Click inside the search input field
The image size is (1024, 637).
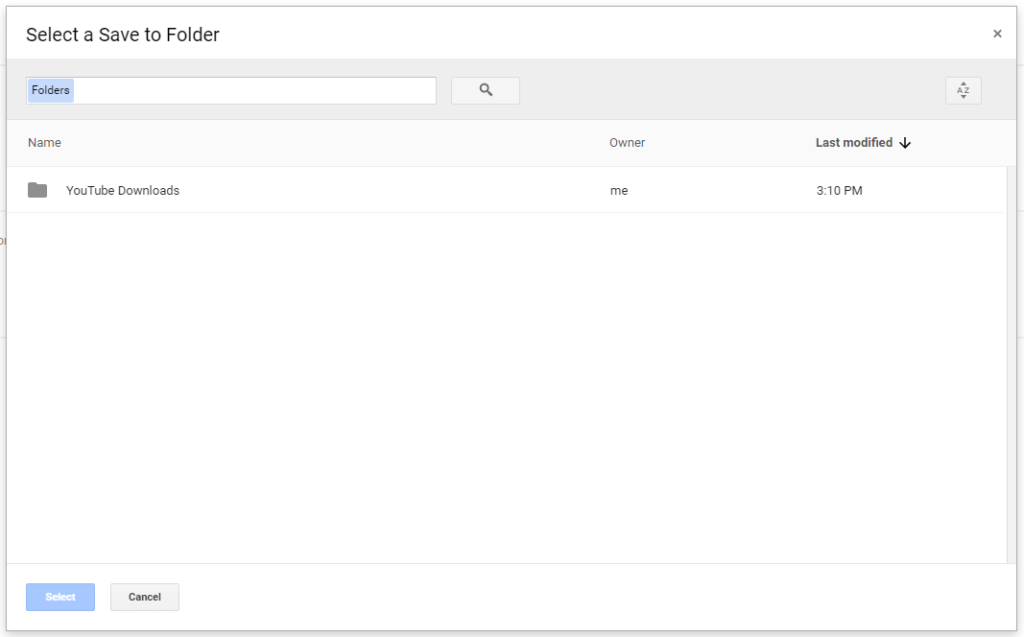[250, 90]
